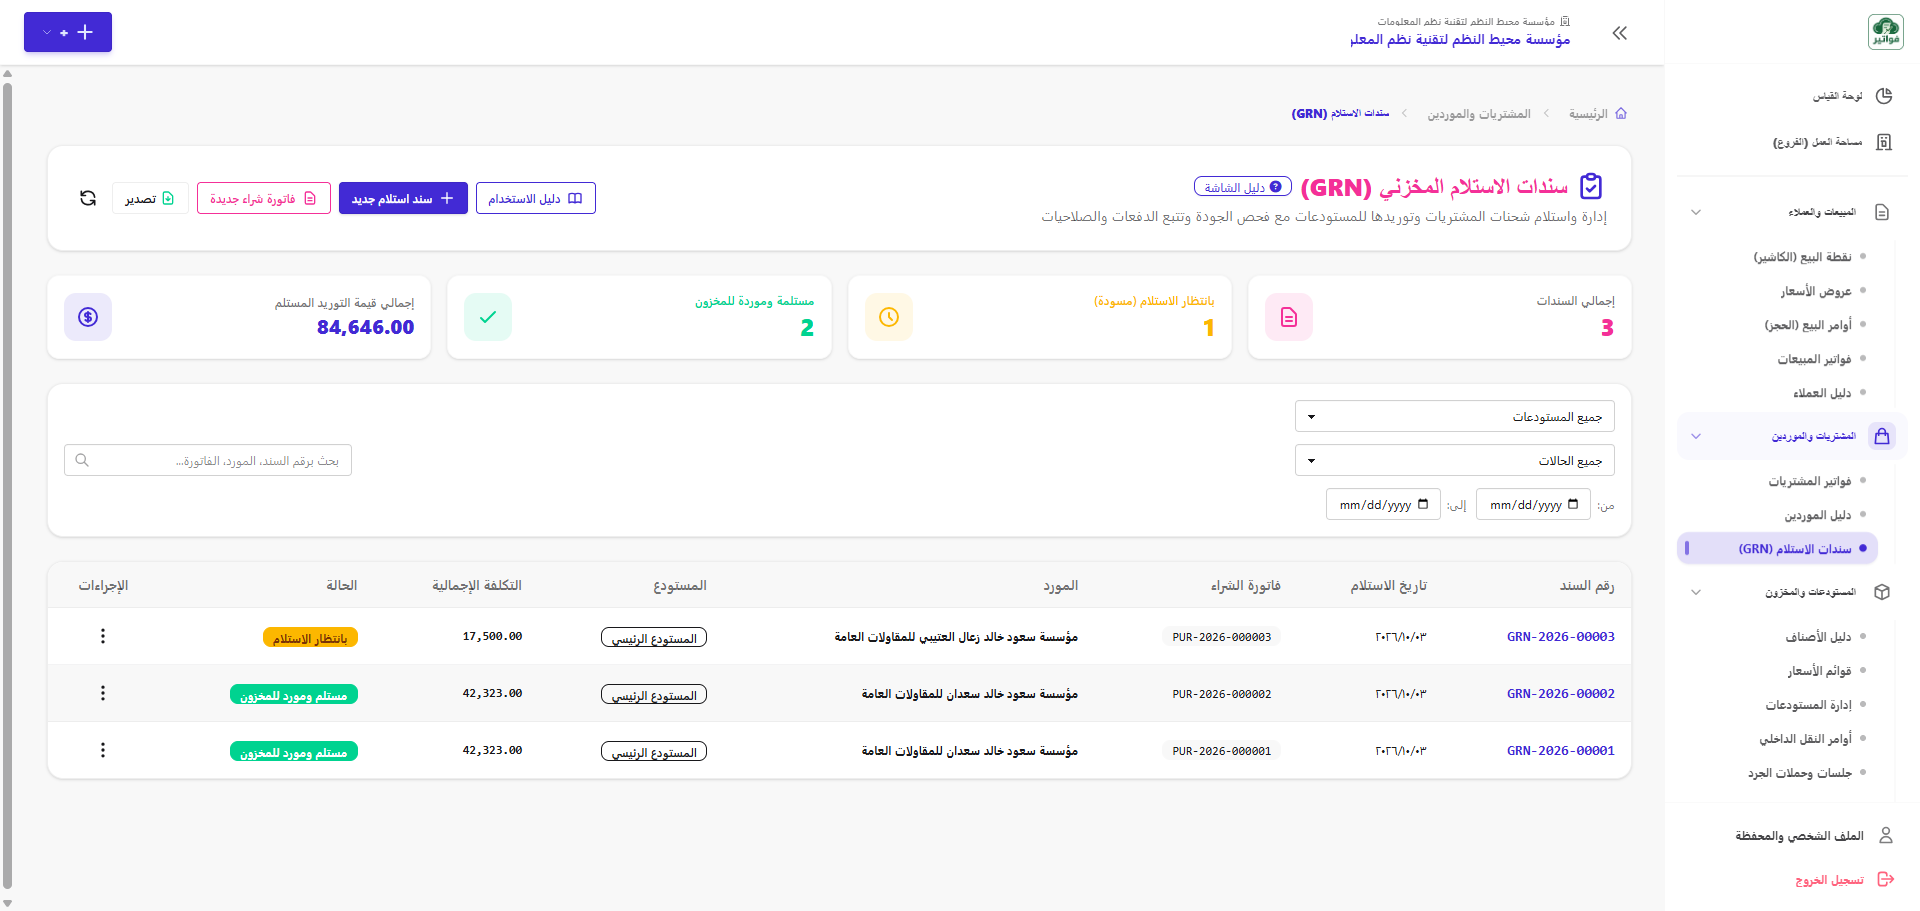Screen dimensions: 1920x911
Task: Open actions menu for GRN-2026-00002 row
Action: 103,693
